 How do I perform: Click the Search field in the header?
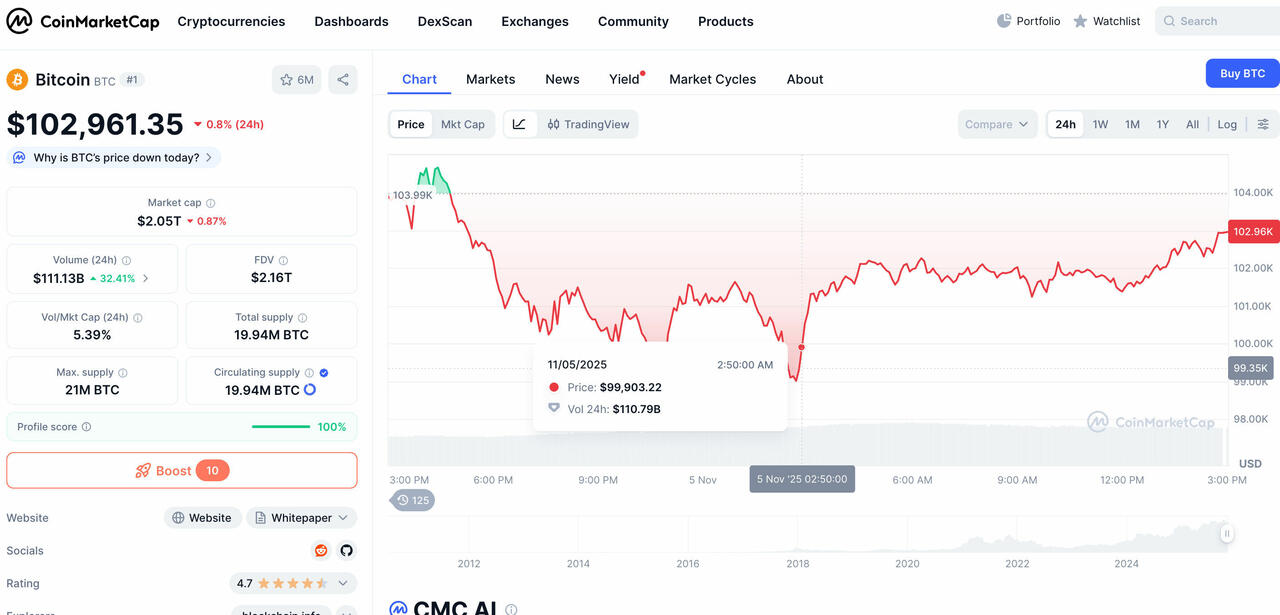[x=1217, y=20]
